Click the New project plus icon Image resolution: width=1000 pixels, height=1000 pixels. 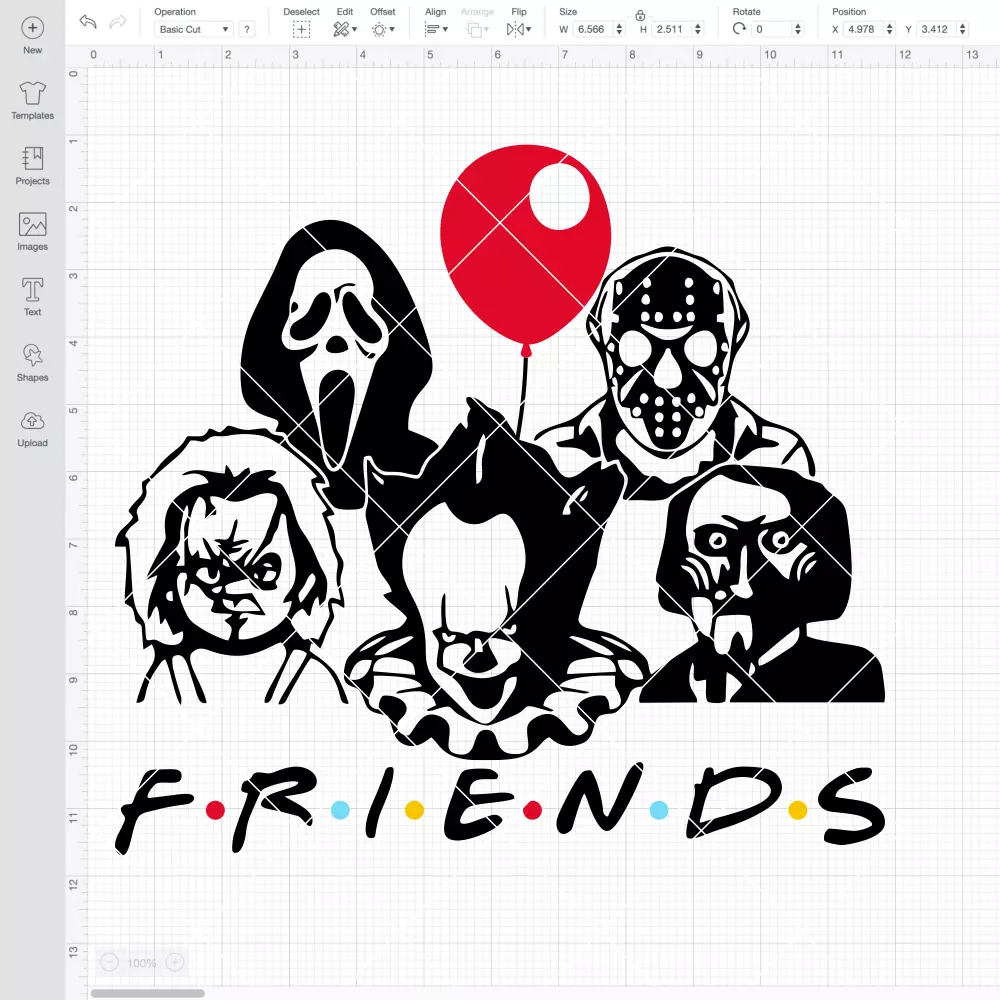(x=33, y=28)
